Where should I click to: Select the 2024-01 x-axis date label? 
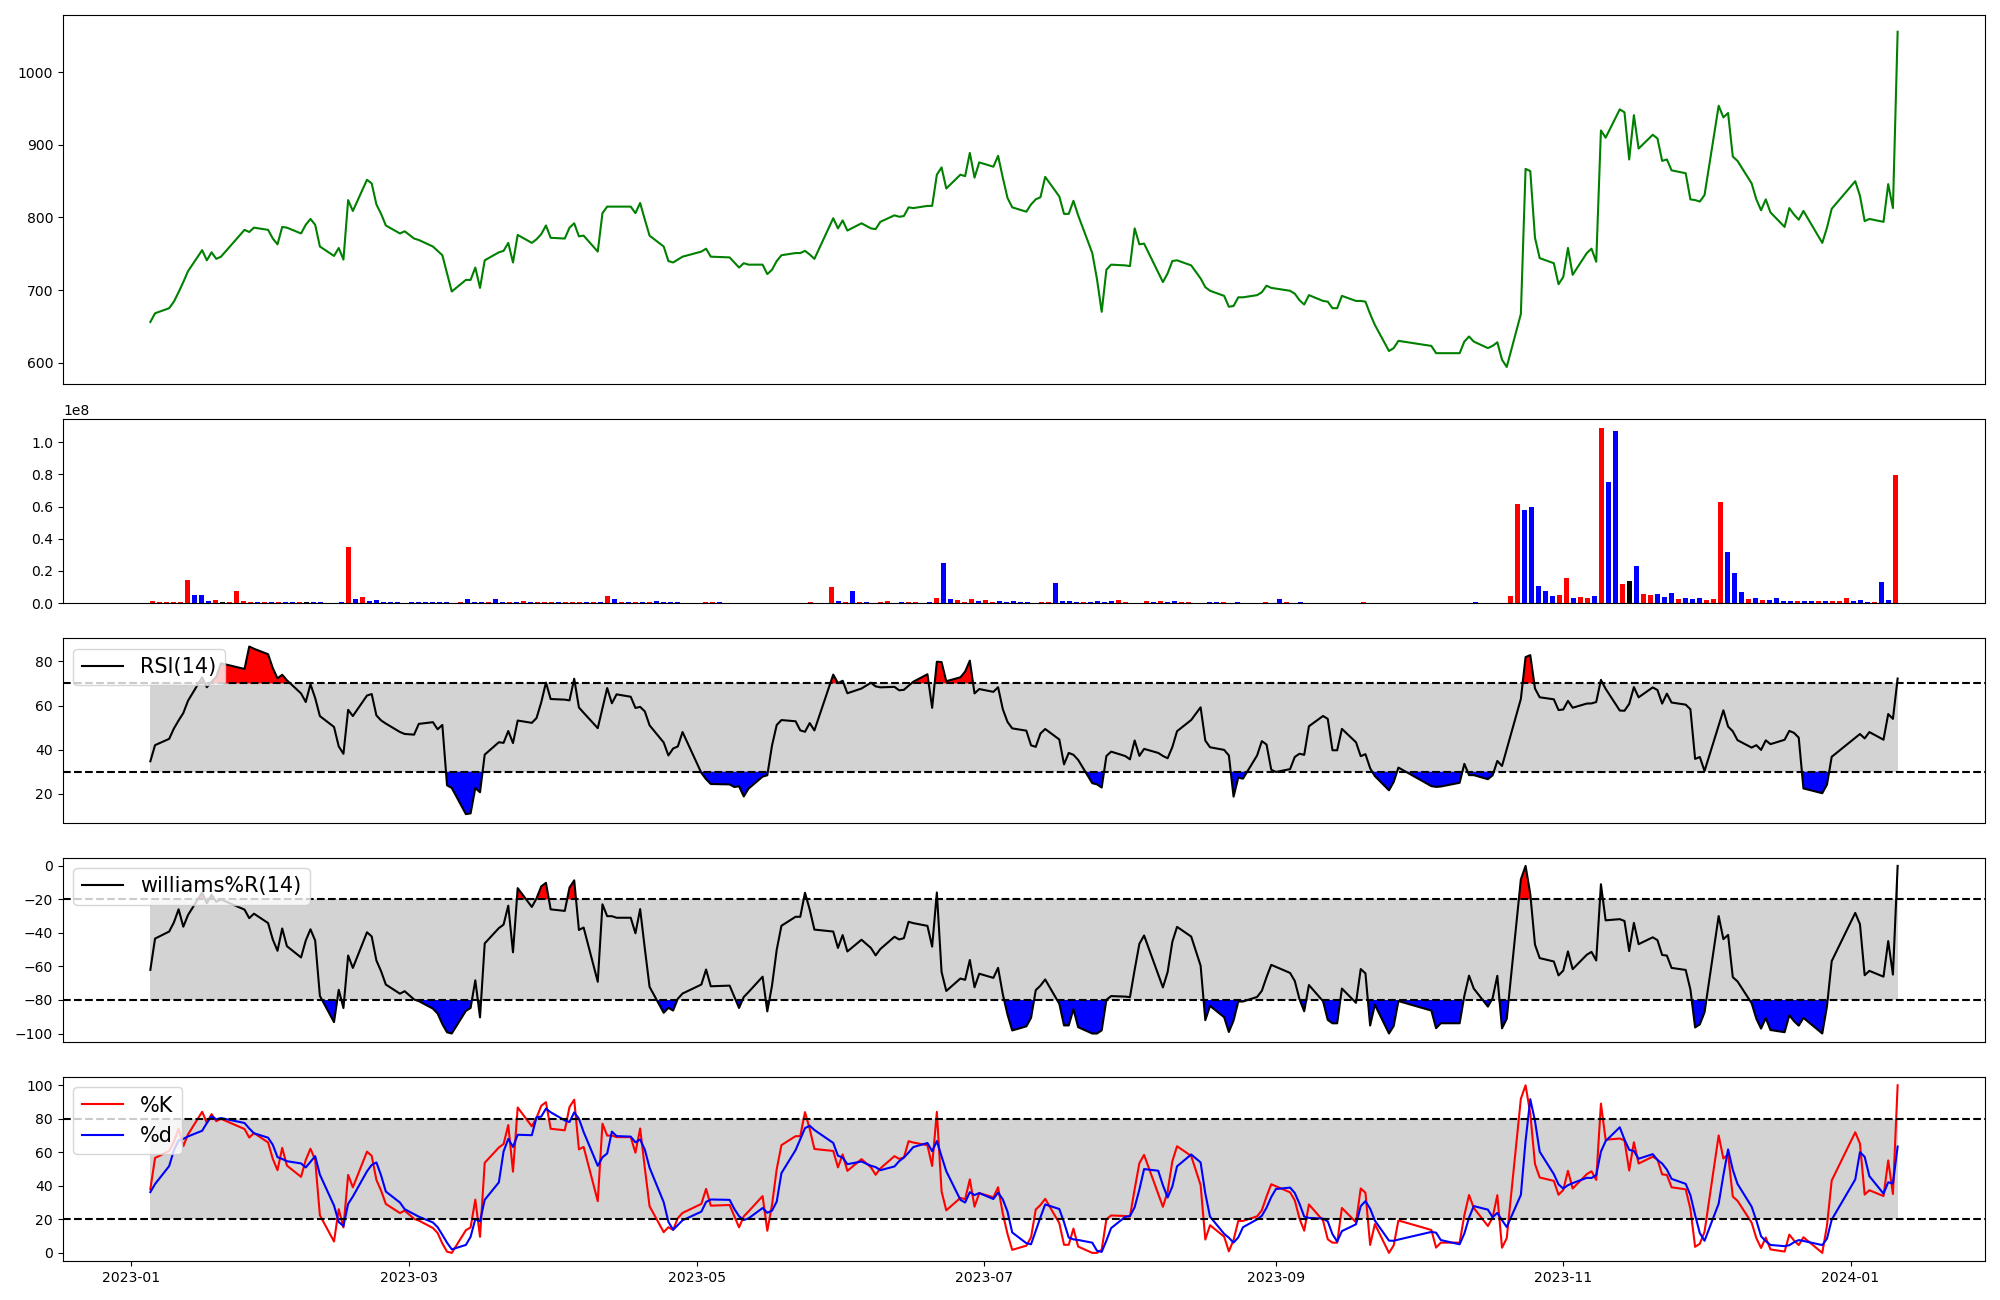(1851, 1277)
